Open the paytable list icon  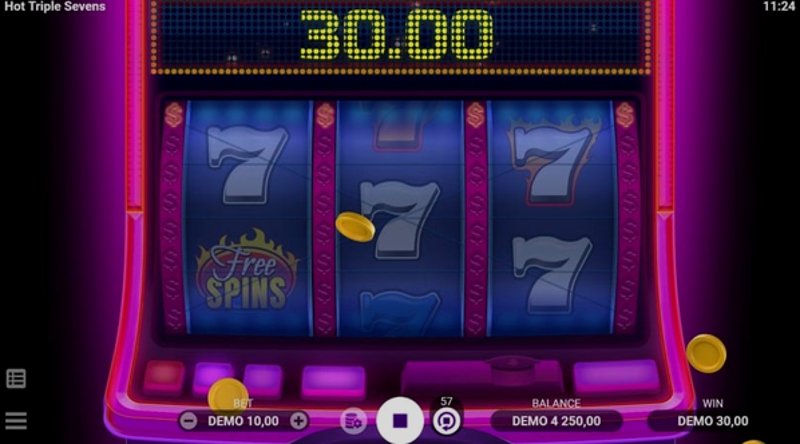coord(16,379)
